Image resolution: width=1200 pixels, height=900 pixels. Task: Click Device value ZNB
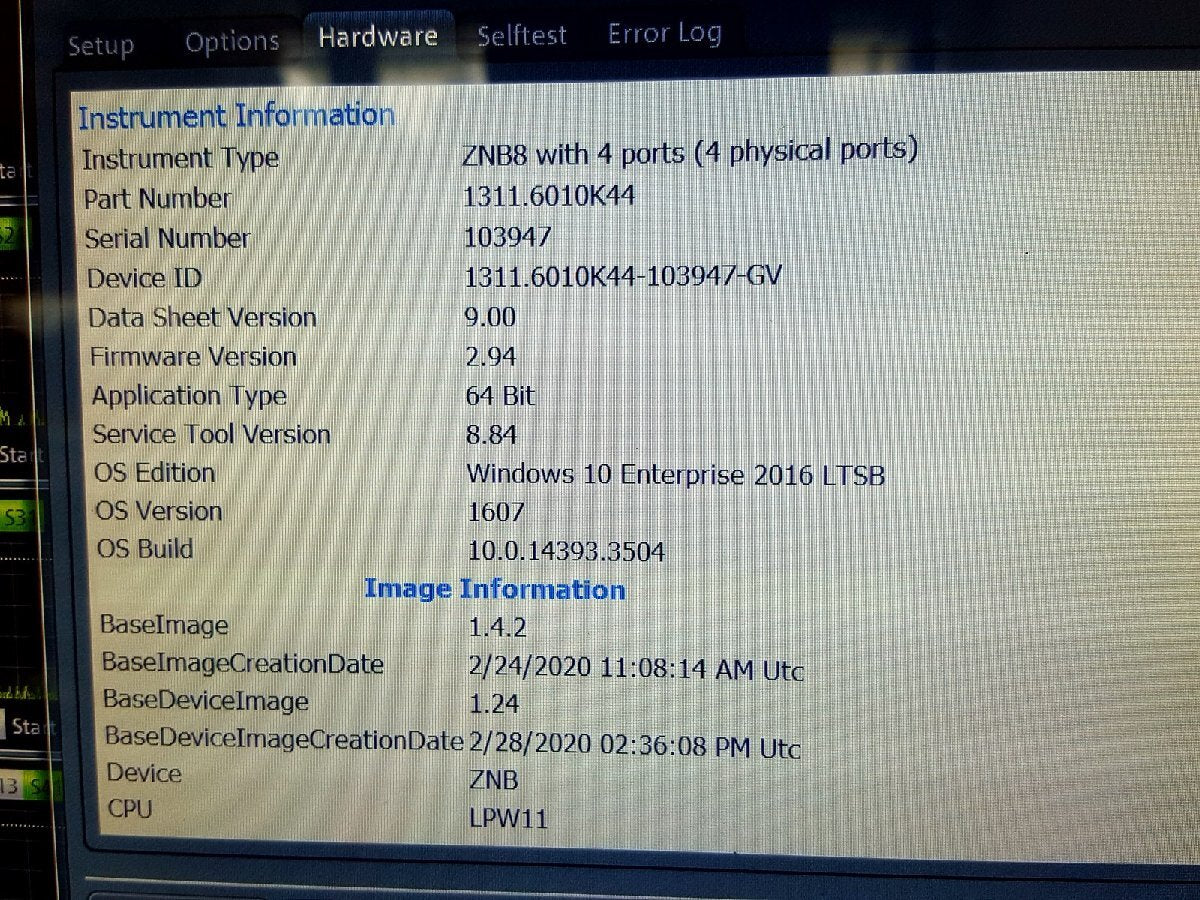coord(494,780)
